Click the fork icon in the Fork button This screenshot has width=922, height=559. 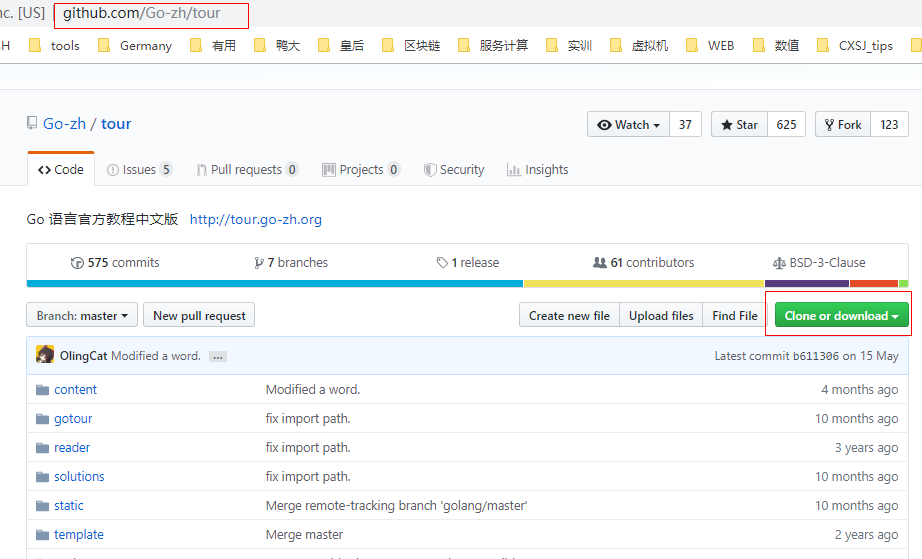click(829, 125)
